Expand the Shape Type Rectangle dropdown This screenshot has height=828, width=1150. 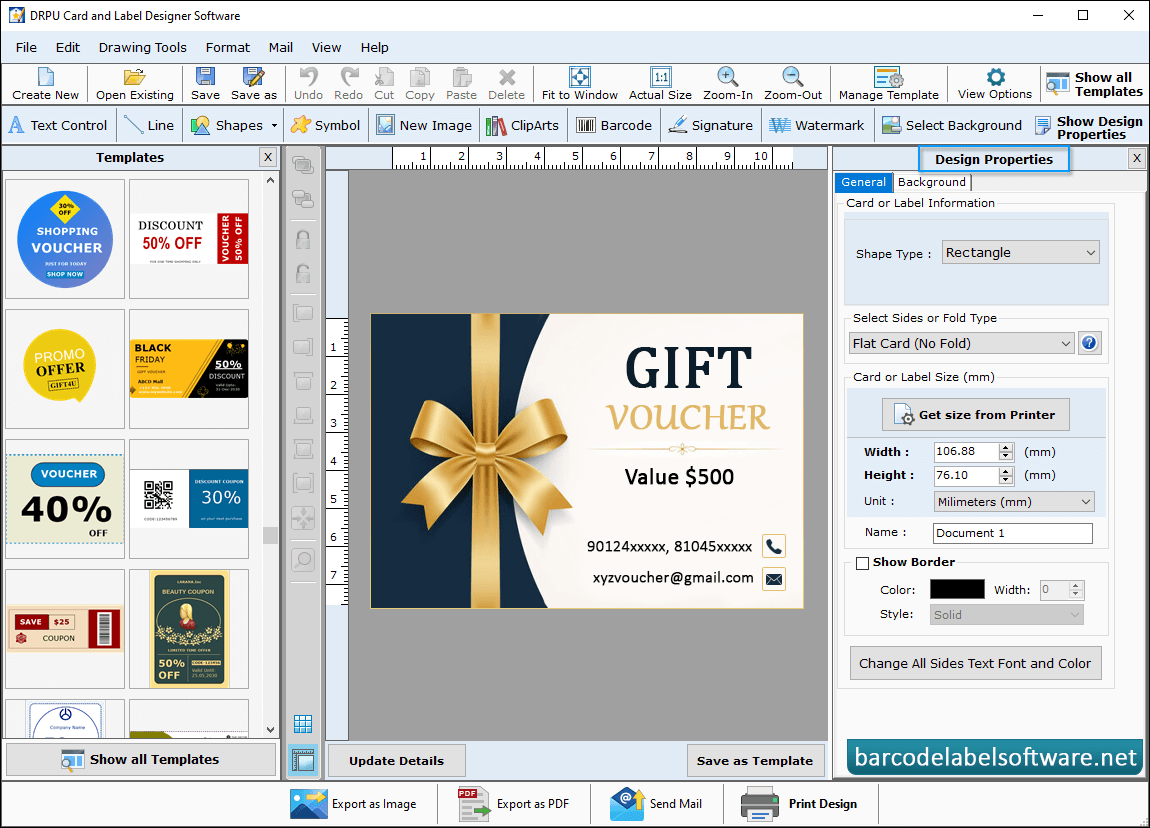(1020, 252)
